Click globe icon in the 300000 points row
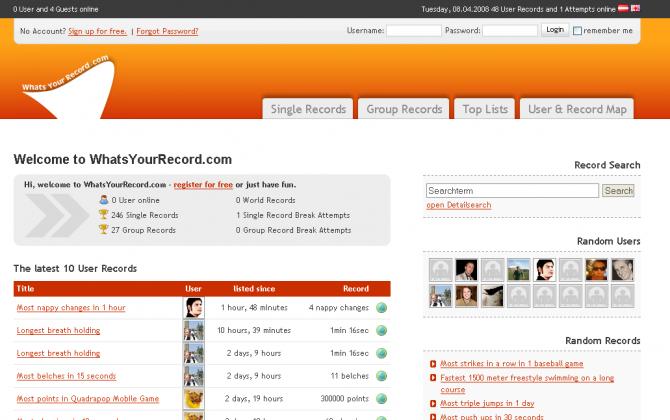Image resolution: width=670 pixels, height=420 pixels. click(x=381, y=399)
